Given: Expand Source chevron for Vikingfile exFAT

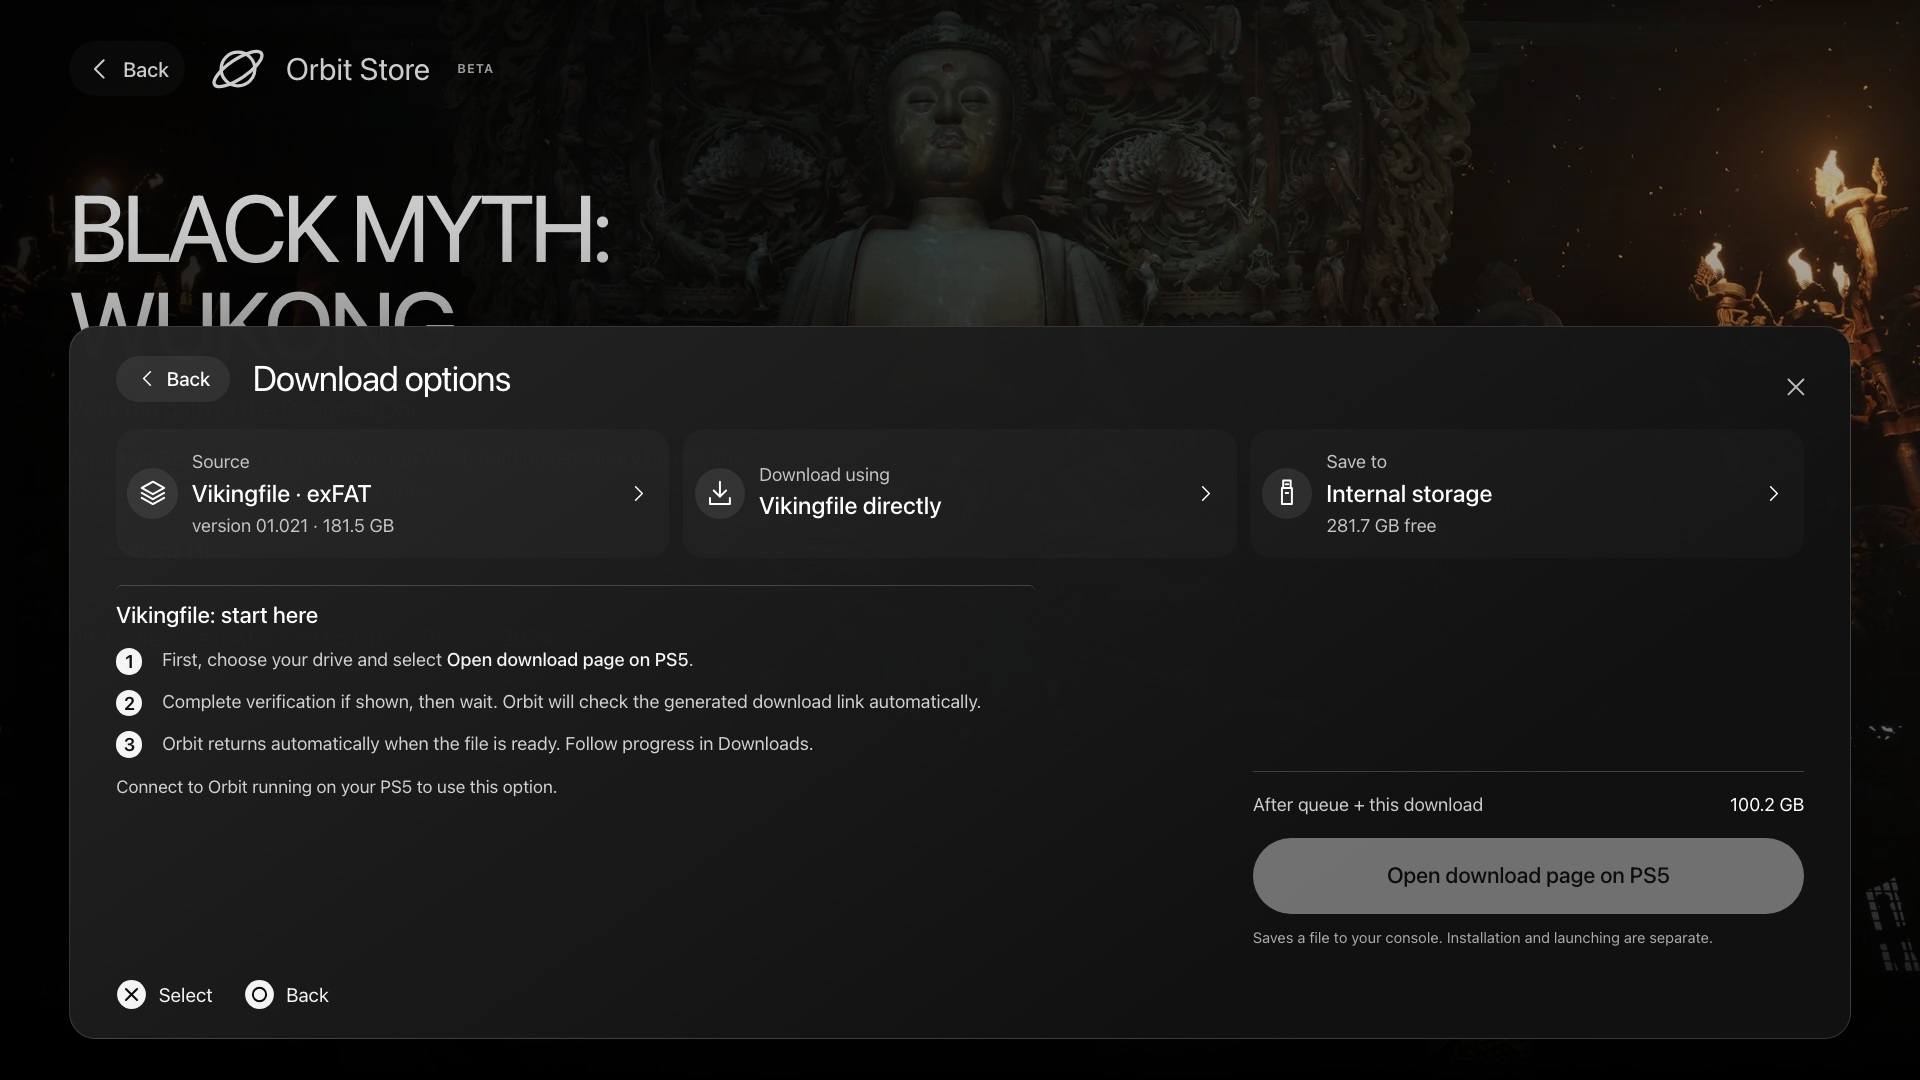Looking at the screenshot, I should tap(638, 494).
